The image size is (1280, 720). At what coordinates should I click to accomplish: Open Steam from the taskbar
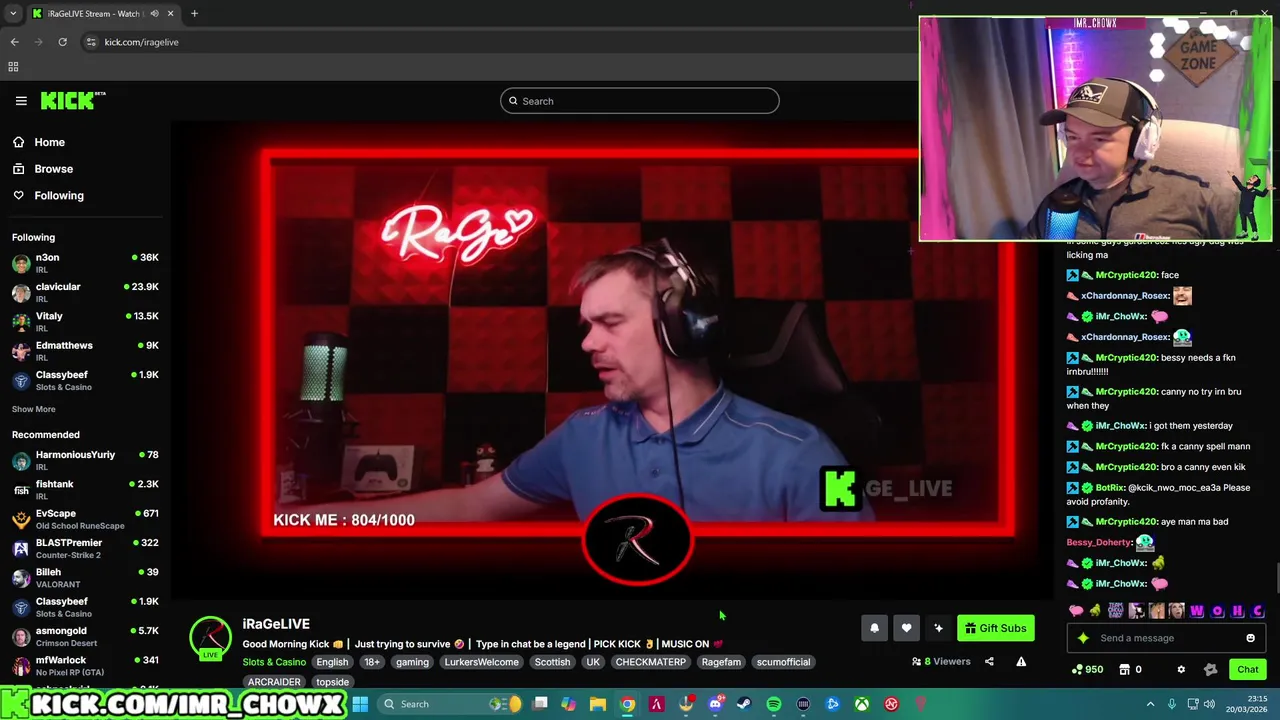pyautogui.click(x=744, y=704)
